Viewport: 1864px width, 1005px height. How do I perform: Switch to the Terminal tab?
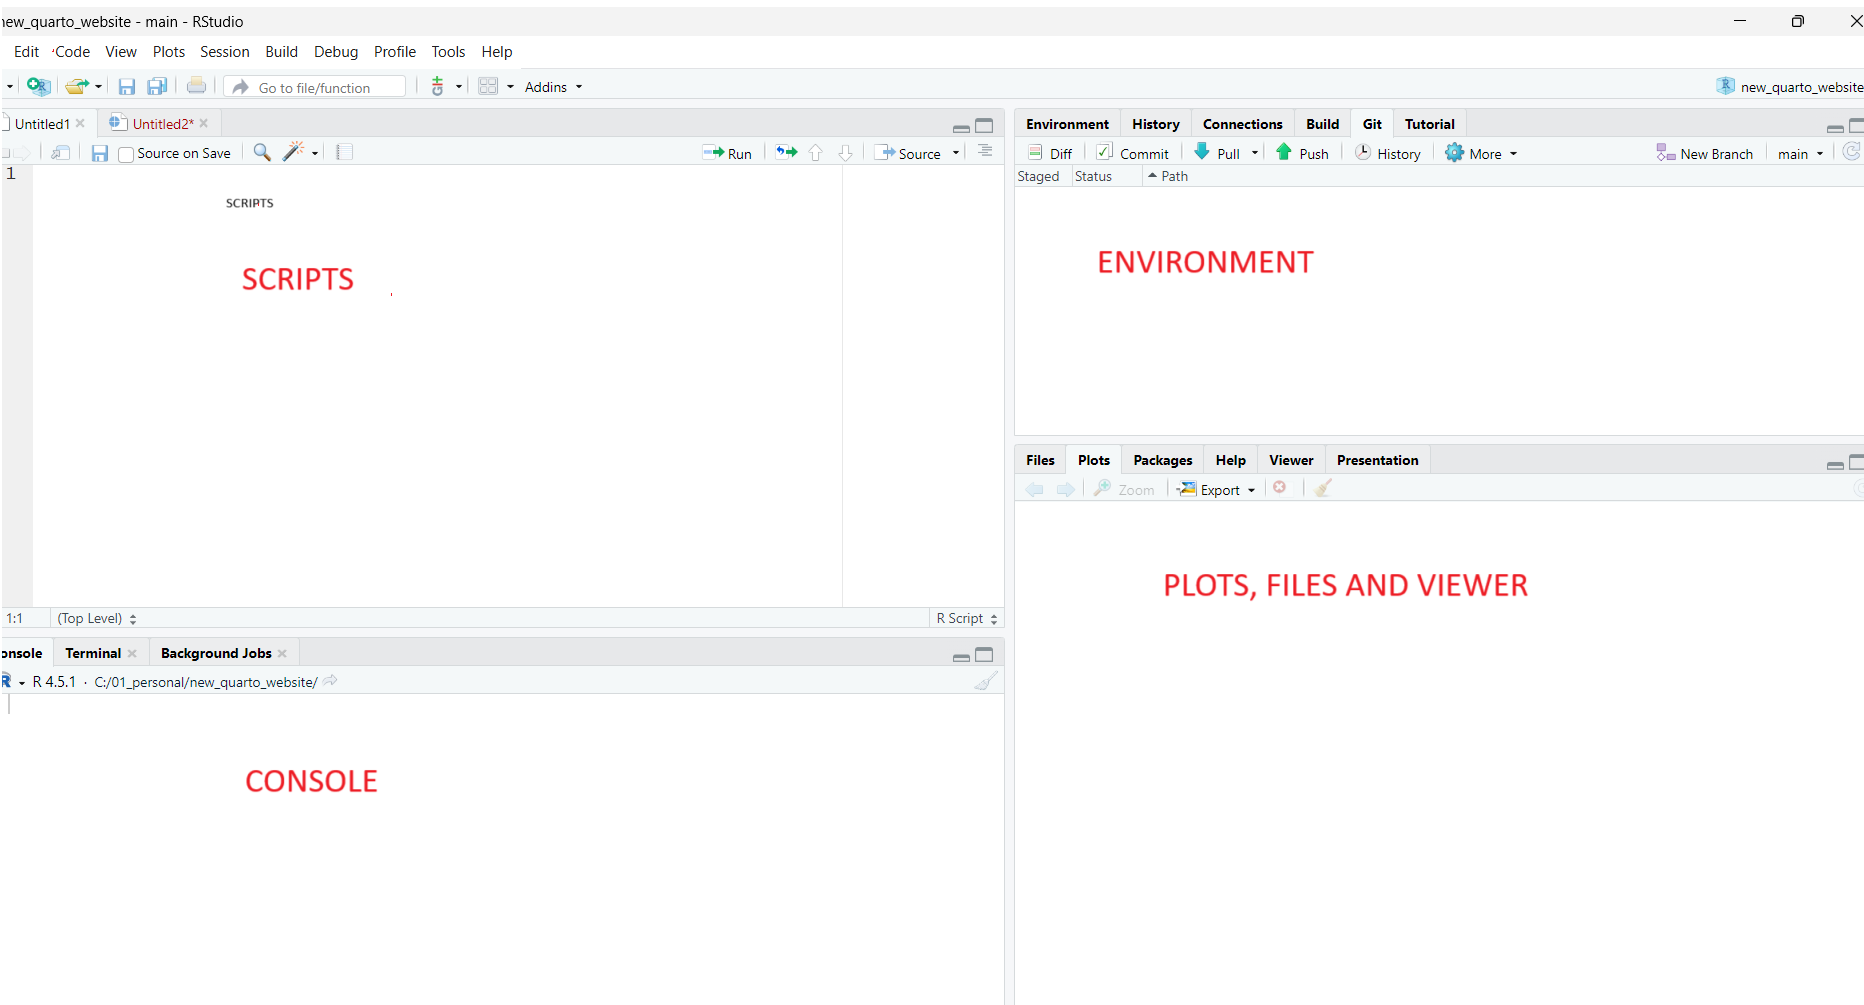pos(93,654)
